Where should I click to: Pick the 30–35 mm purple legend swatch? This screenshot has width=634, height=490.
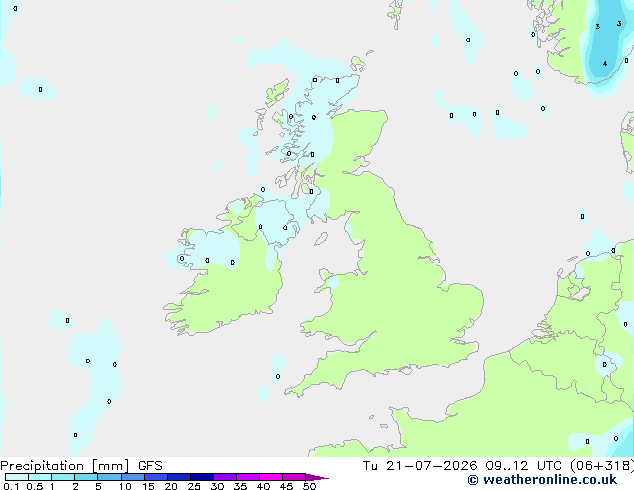225,477
